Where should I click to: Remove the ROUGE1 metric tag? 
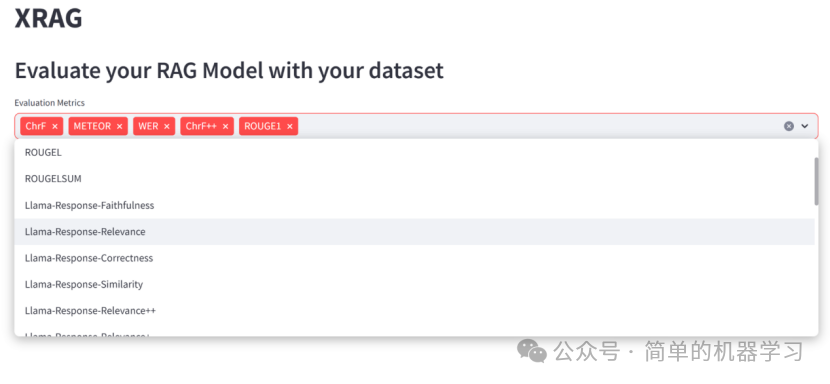290,127
